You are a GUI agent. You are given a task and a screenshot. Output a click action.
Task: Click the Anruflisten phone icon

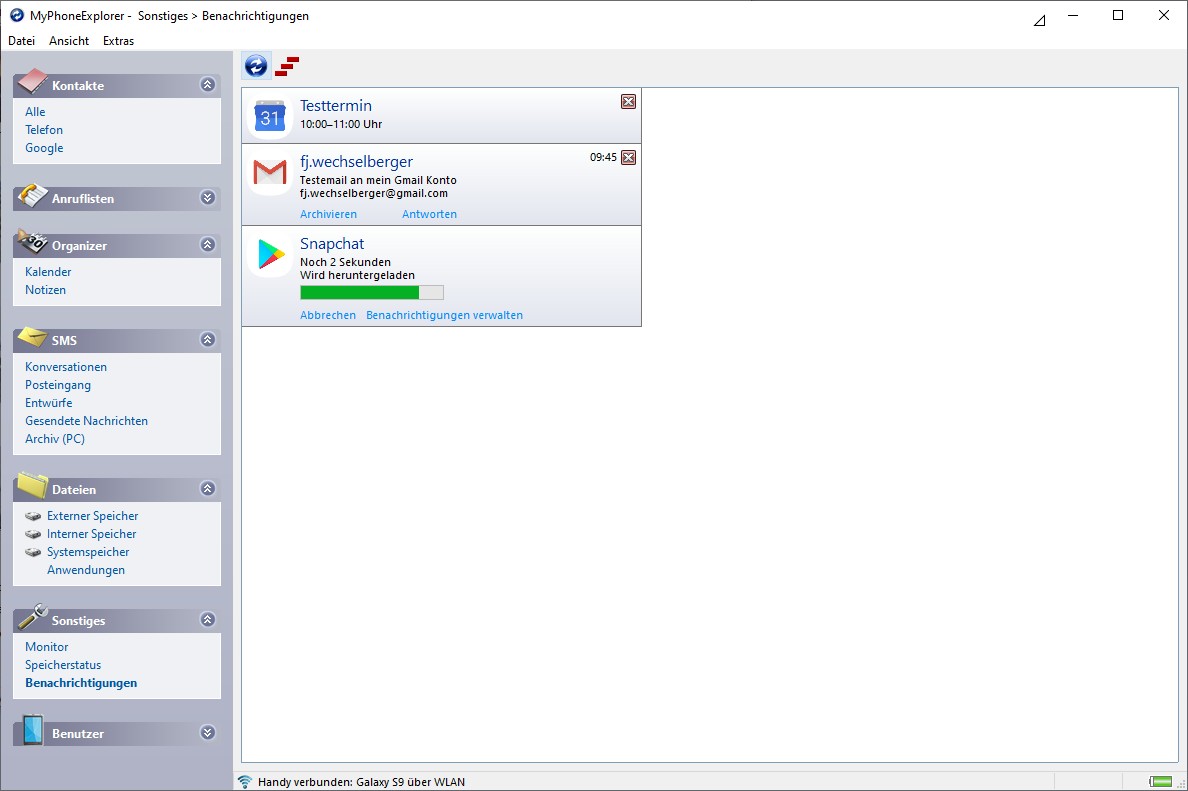click(32, 195)
